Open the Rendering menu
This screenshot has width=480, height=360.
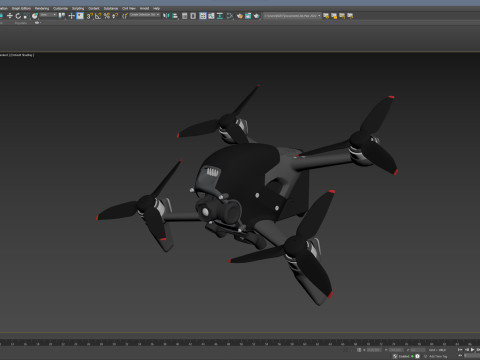(x=42, y=8)
